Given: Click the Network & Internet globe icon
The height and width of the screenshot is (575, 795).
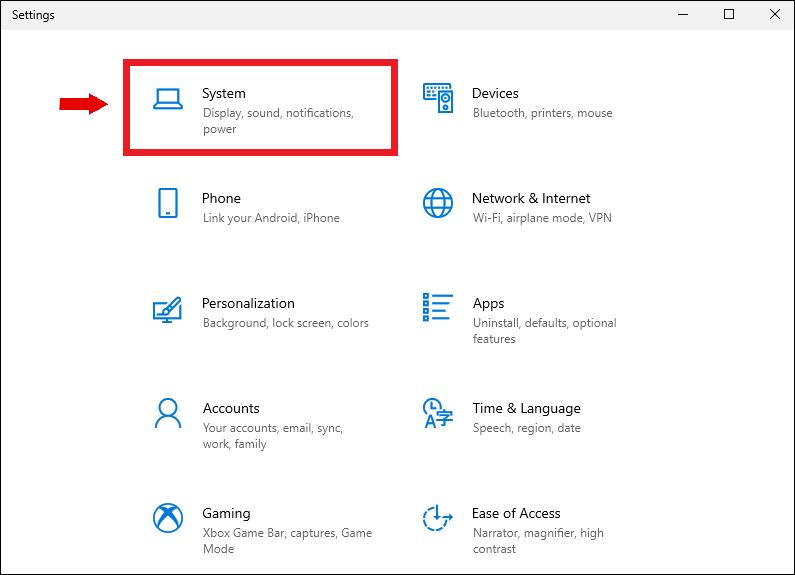Looking at the screenshot, I should click(438, 203).
